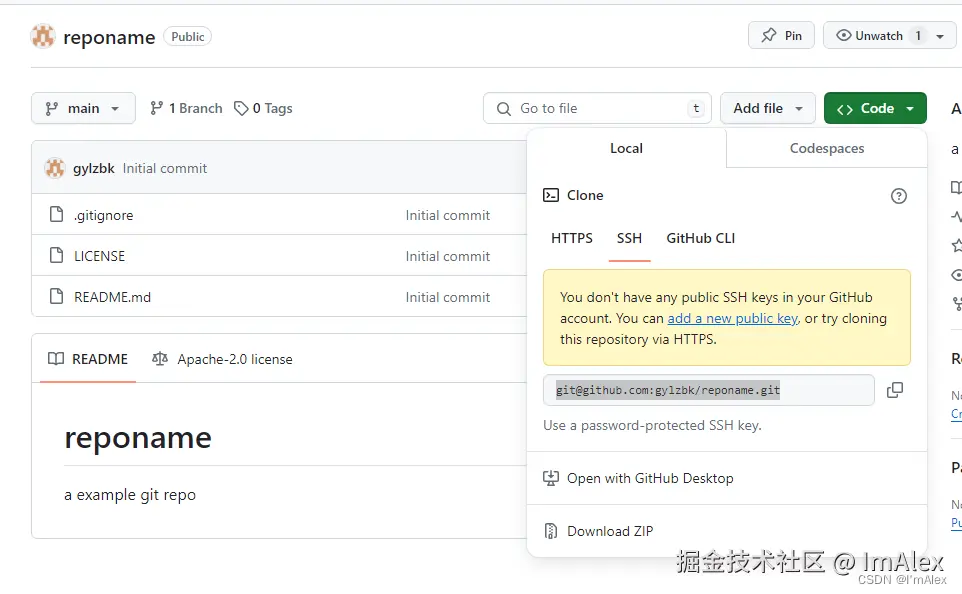
Task: Toggle the green Code dropdown button
Action: (875, 108)
